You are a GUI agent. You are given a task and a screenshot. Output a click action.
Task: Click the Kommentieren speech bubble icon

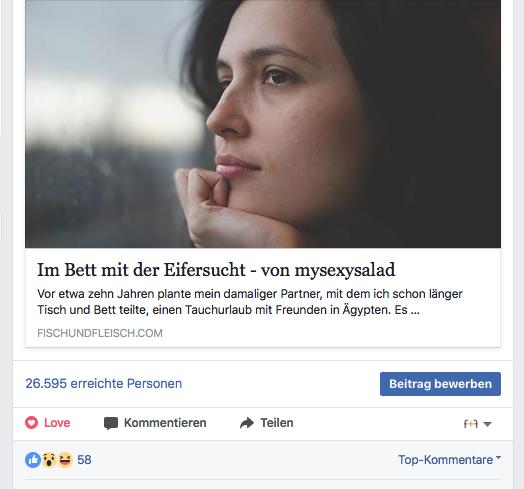111,423
